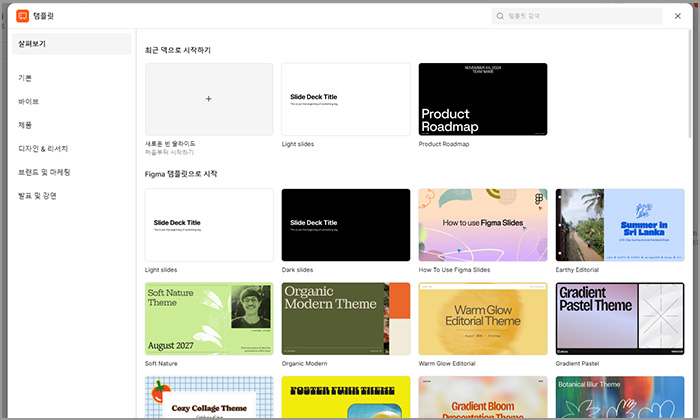
Task: Click the Soft Nature caption text
Action: pyautogui.click(x=161, y=364)
